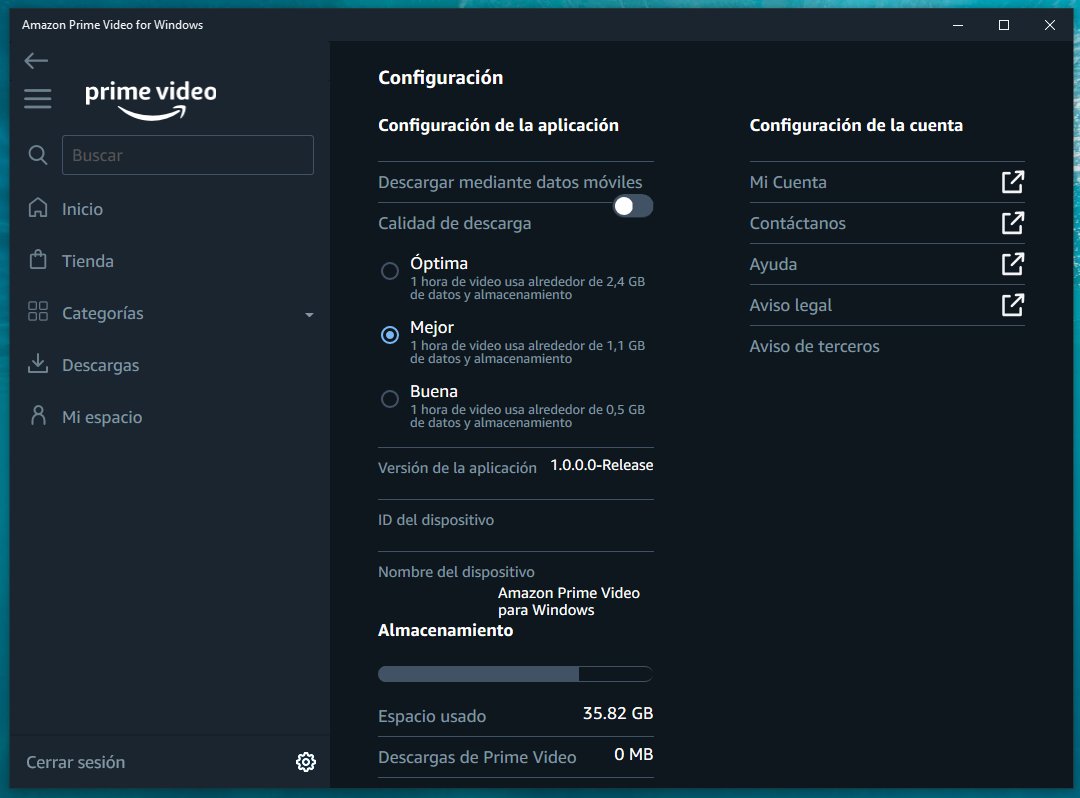Image resolution: width=1080 pixels, height=798 pixels.
Task: Select Mejor download quality option
Action: [390, 335]
